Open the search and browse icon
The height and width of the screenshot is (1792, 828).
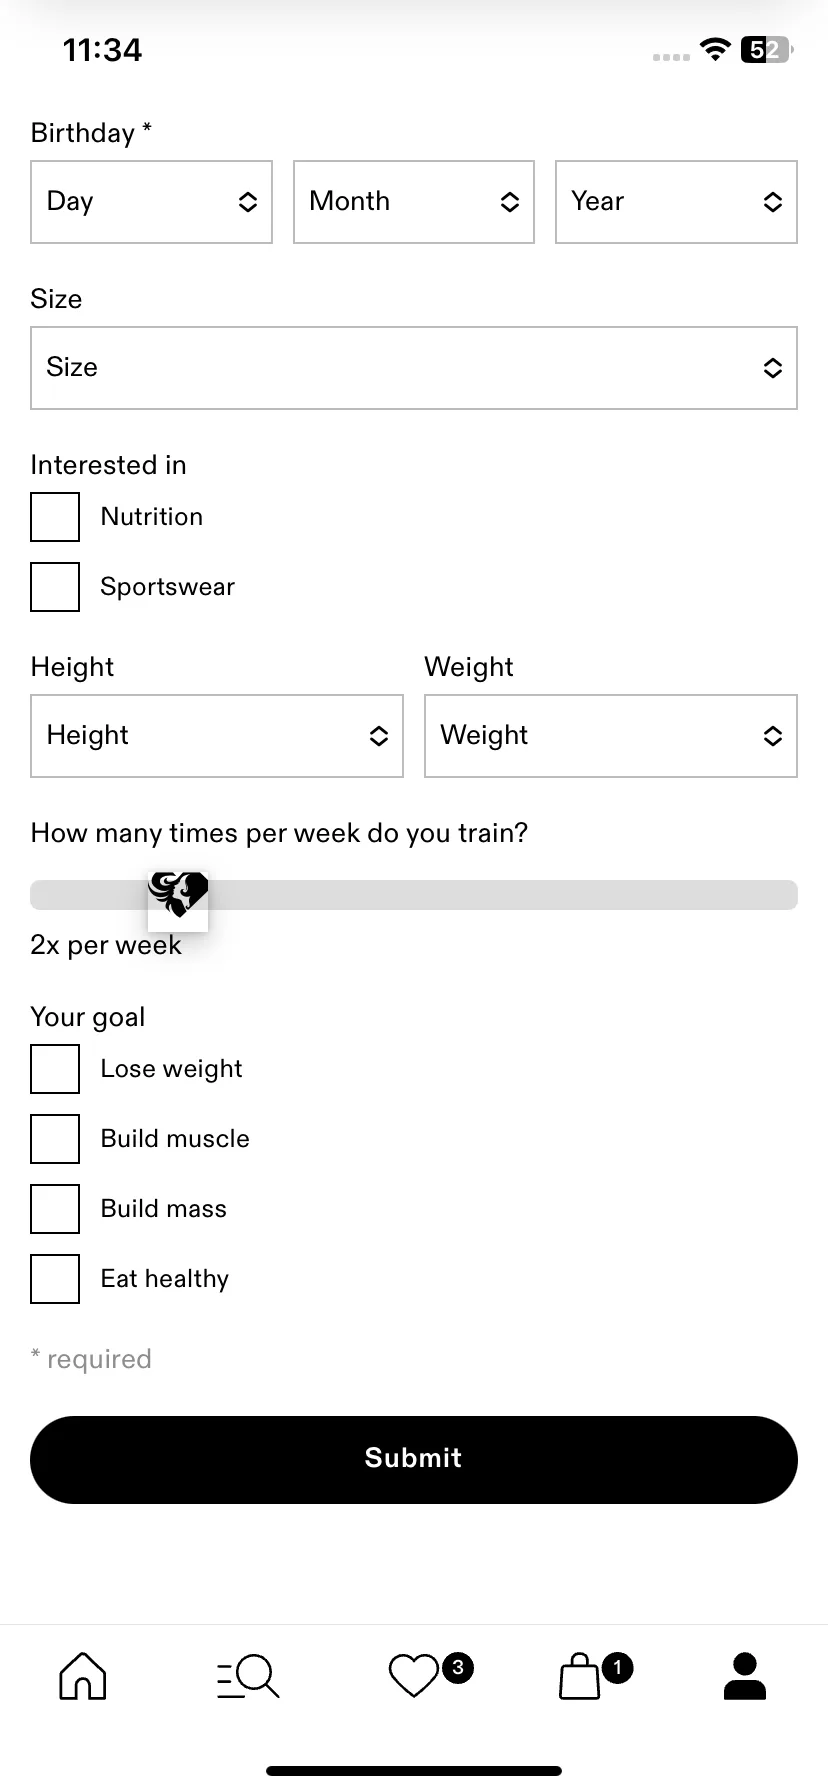coord(248,1676)
